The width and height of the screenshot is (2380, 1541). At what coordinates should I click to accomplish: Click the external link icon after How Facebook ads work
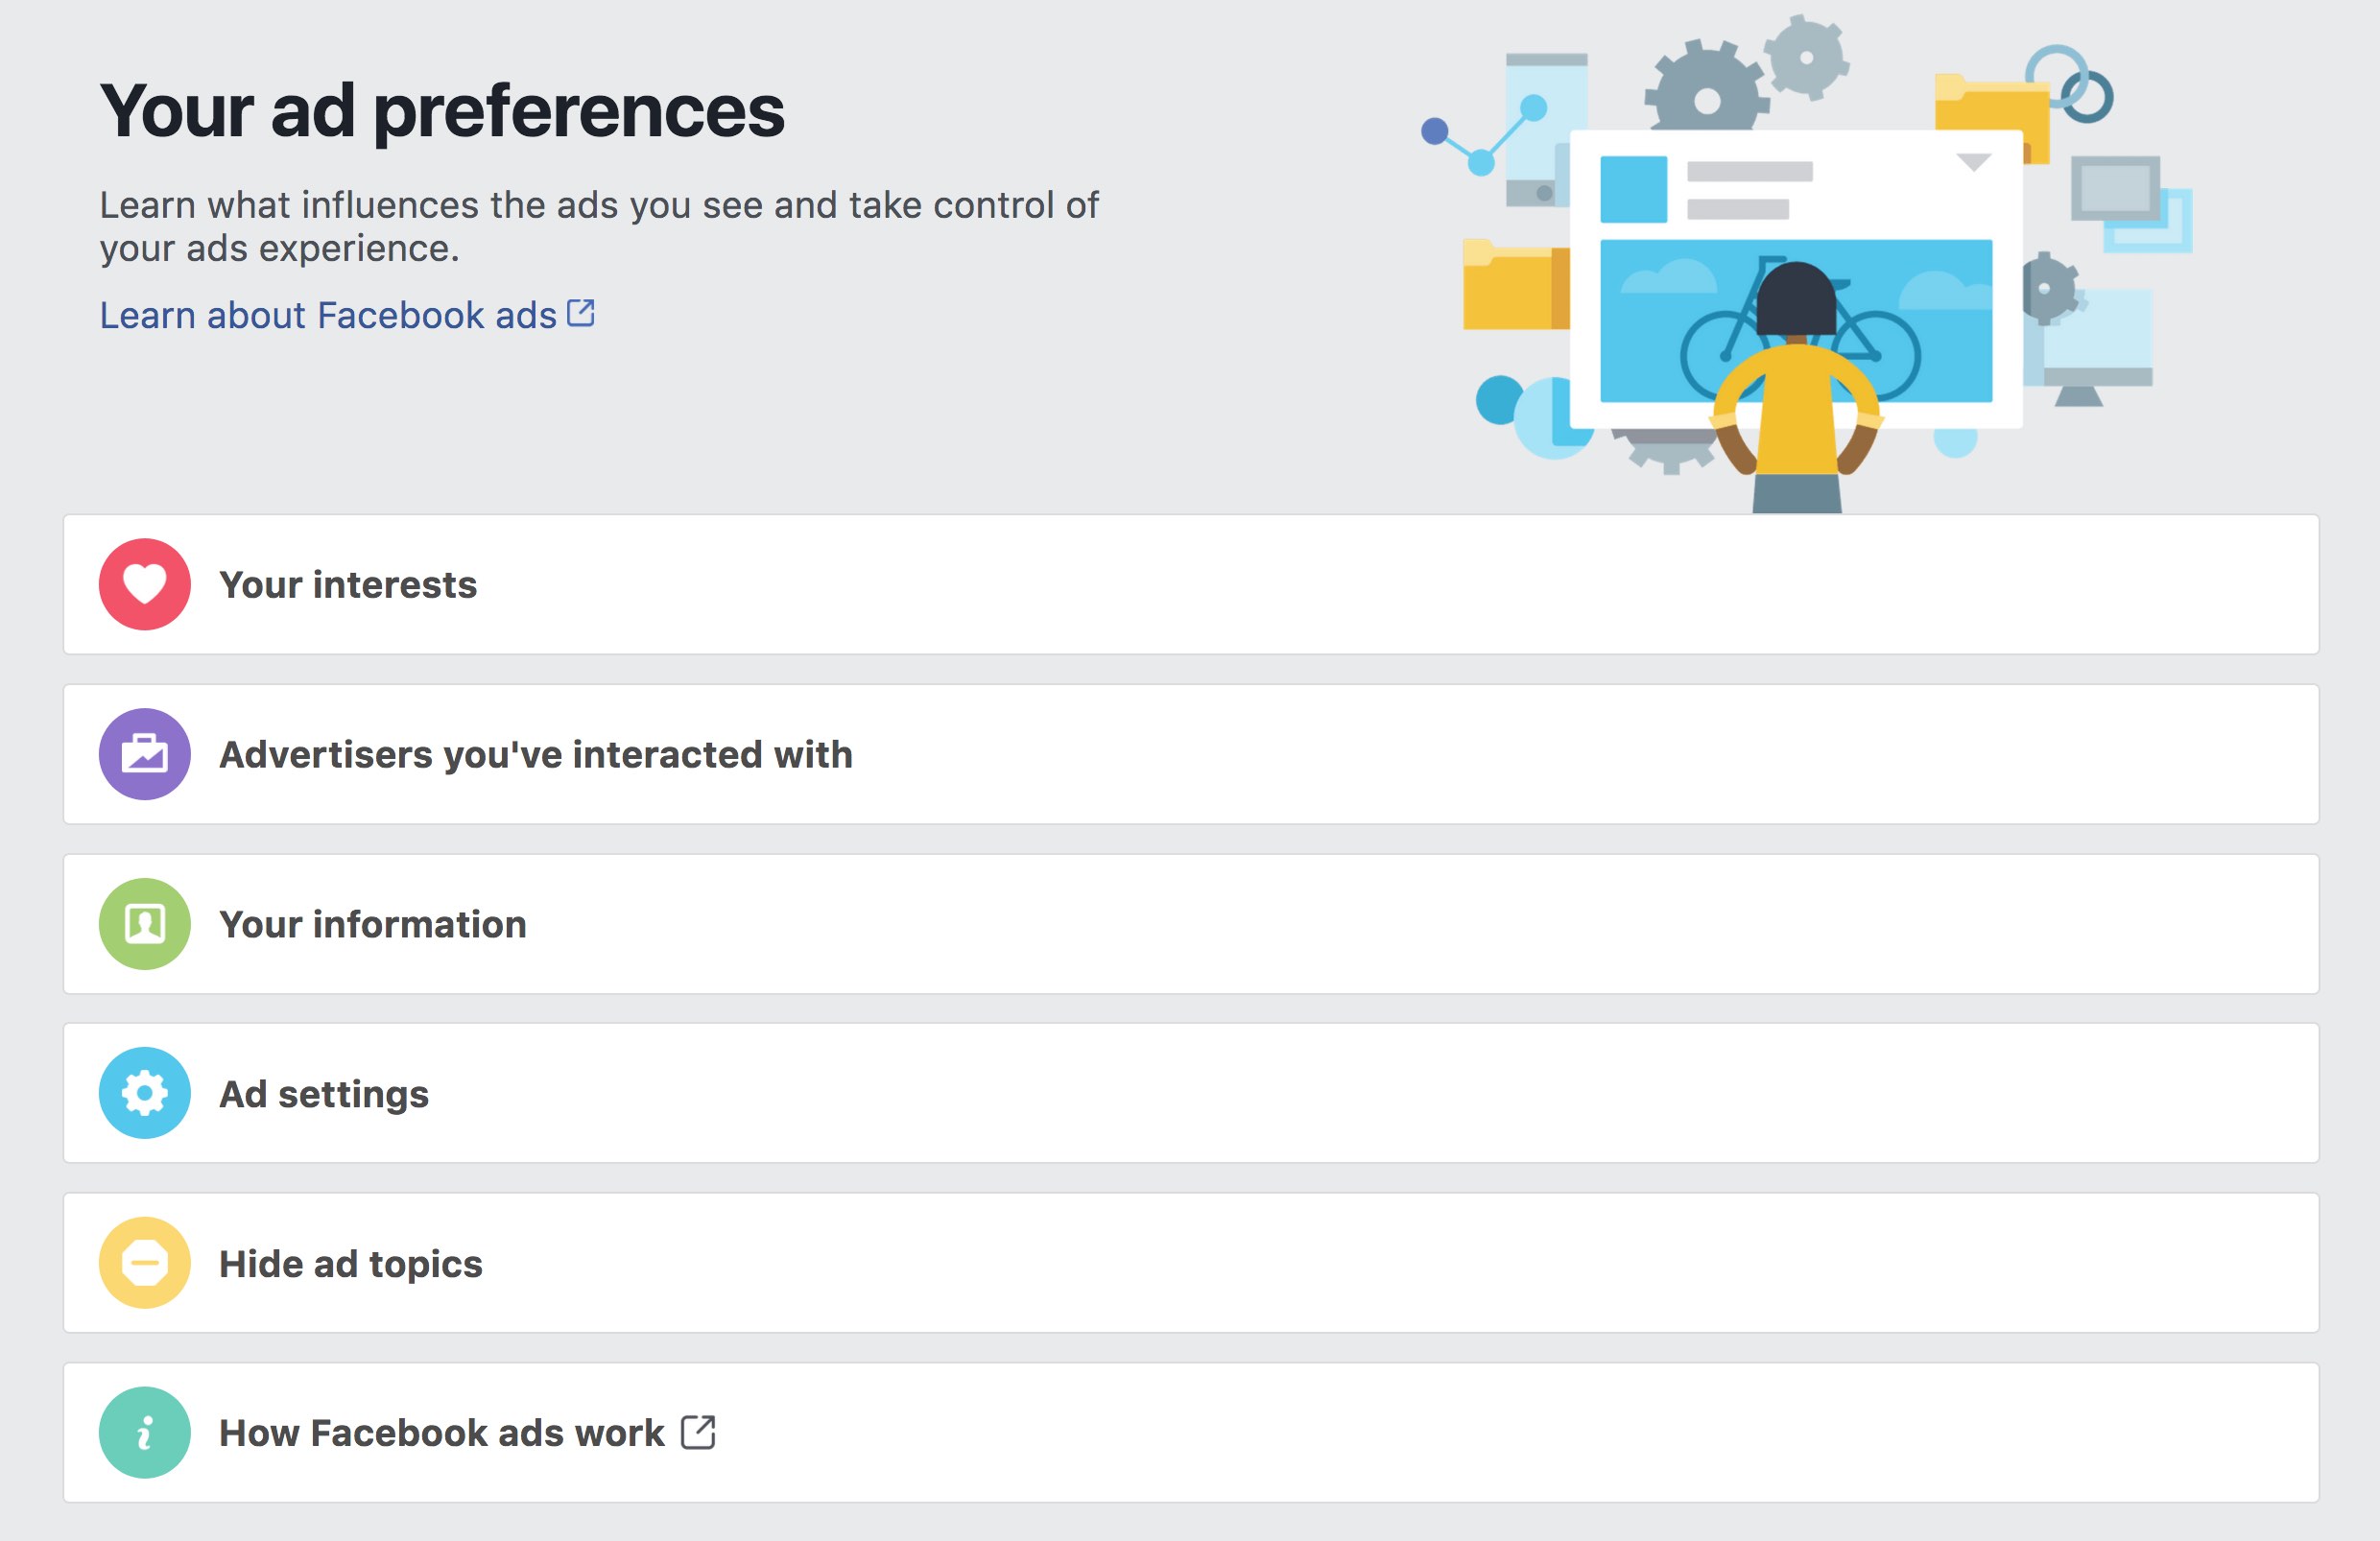(x=698, y=1431)
